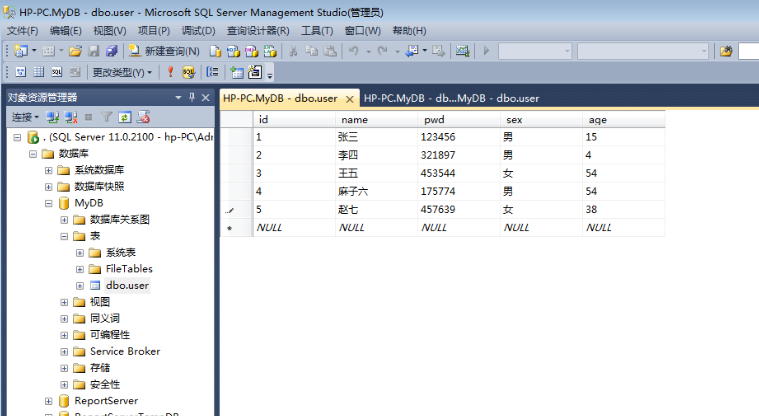Show the SQL pane icon
This screenshot has height=416, width=759.
(57, 72)
